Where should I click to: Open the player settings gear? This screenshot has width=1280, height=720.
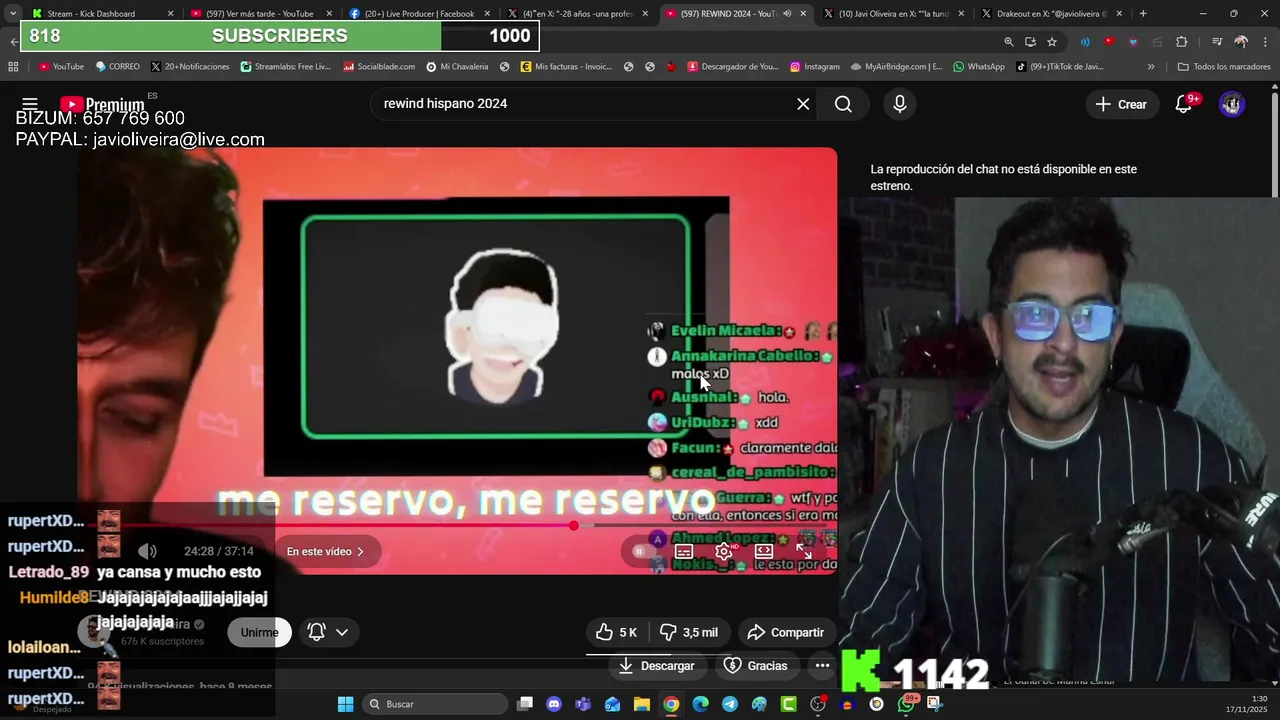coord(724,551)
